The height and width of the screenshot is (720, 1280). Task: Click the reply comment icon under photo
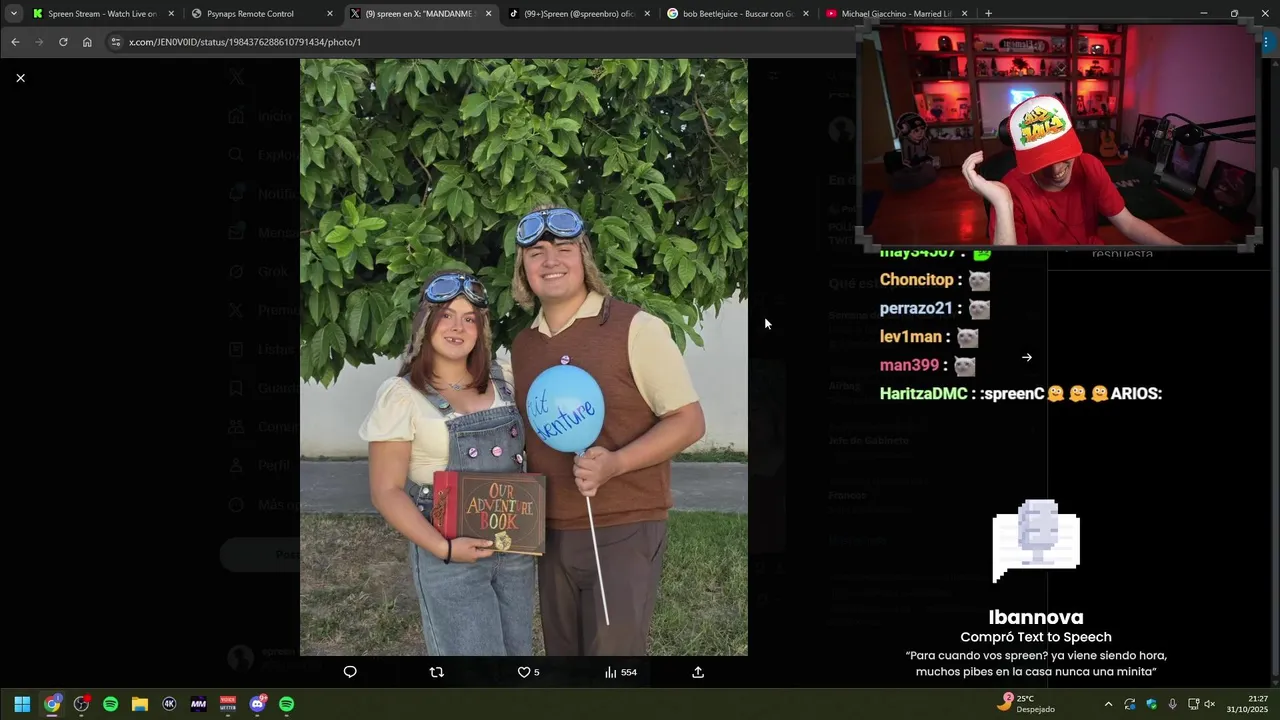pyautogui.click(x=350, y=672)
